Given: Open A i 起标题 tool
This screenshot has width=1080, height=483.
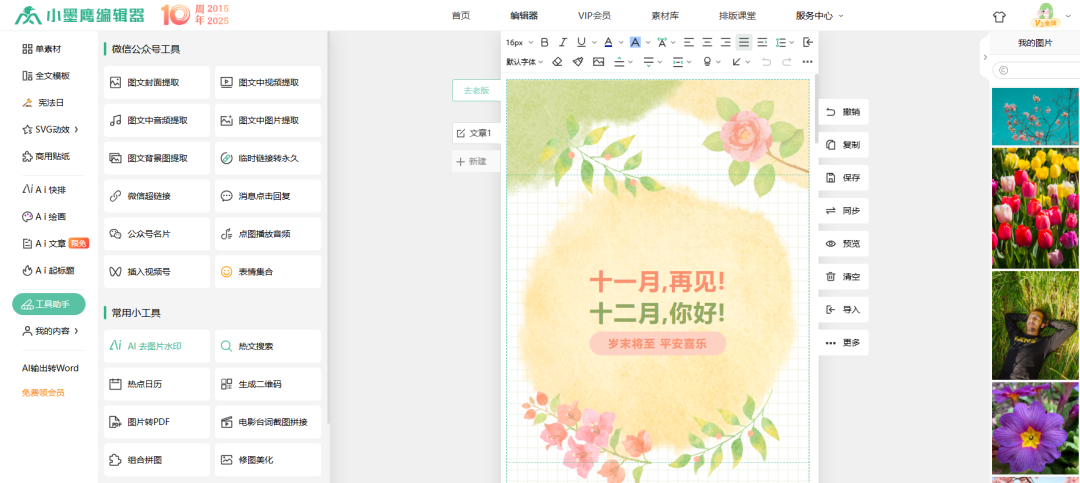Looking at the screenshot, I should pos(48,270).
